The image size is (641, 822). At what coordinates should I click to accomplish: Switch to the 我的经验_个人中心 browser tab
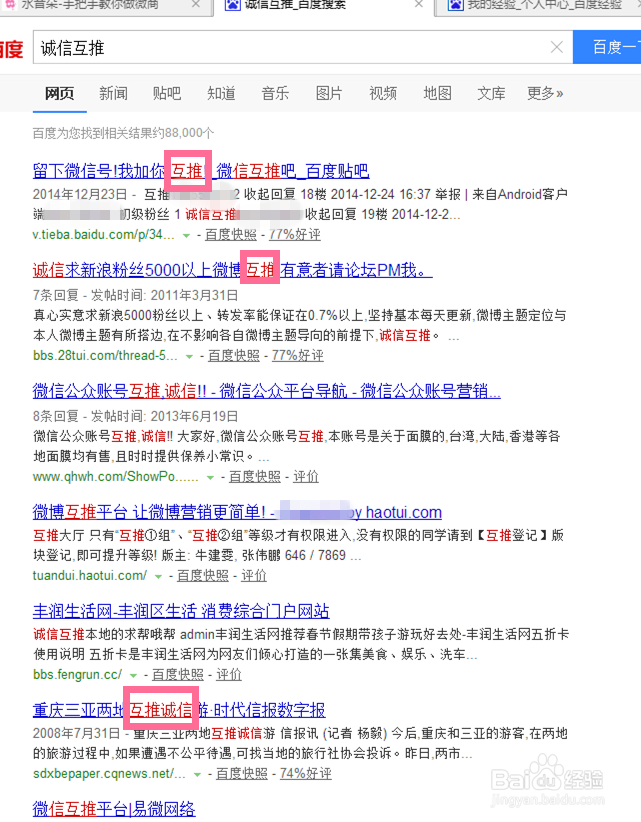540,6
